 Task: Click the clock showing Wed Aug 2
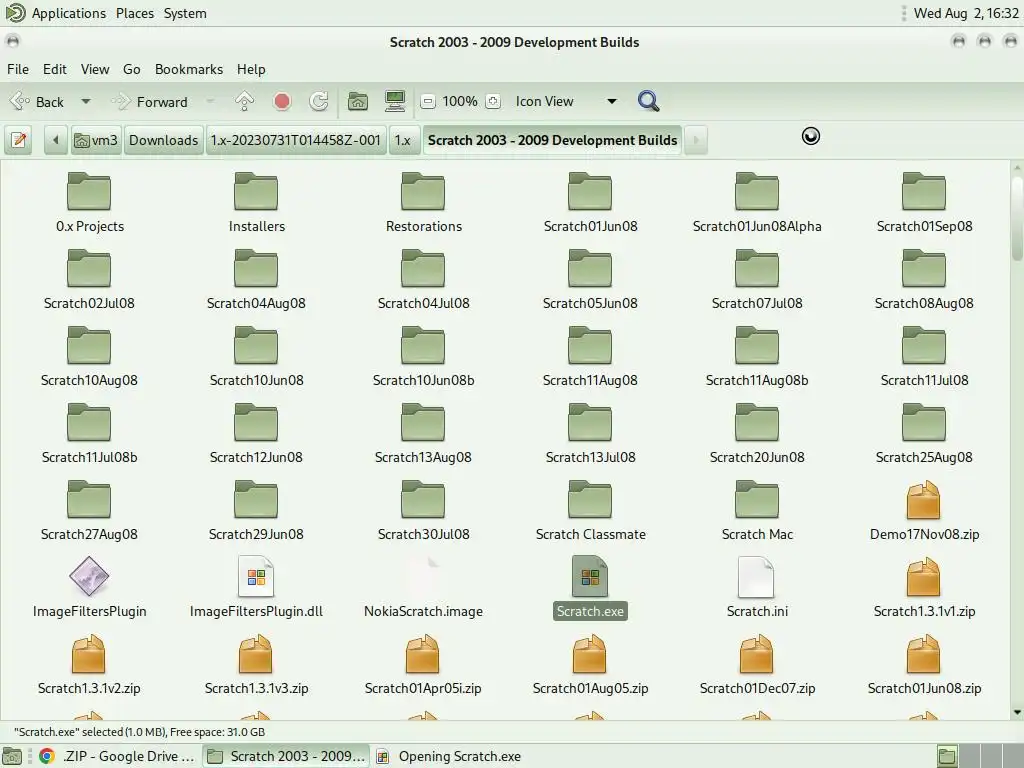(x=966, y=13)
